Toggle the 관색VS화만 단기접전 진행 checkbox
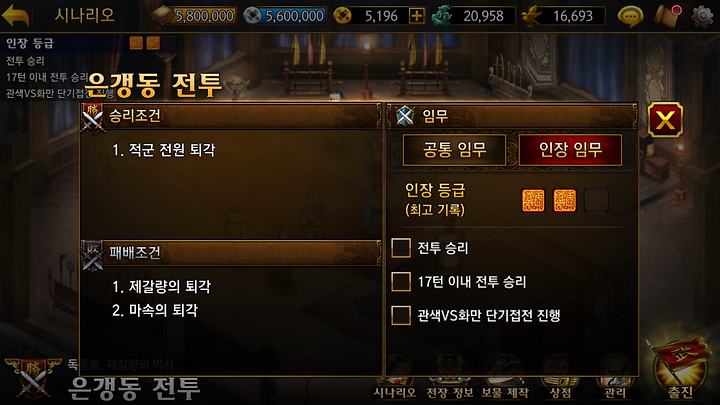Screen dimensions: 720x405 [x=401, y=315]
